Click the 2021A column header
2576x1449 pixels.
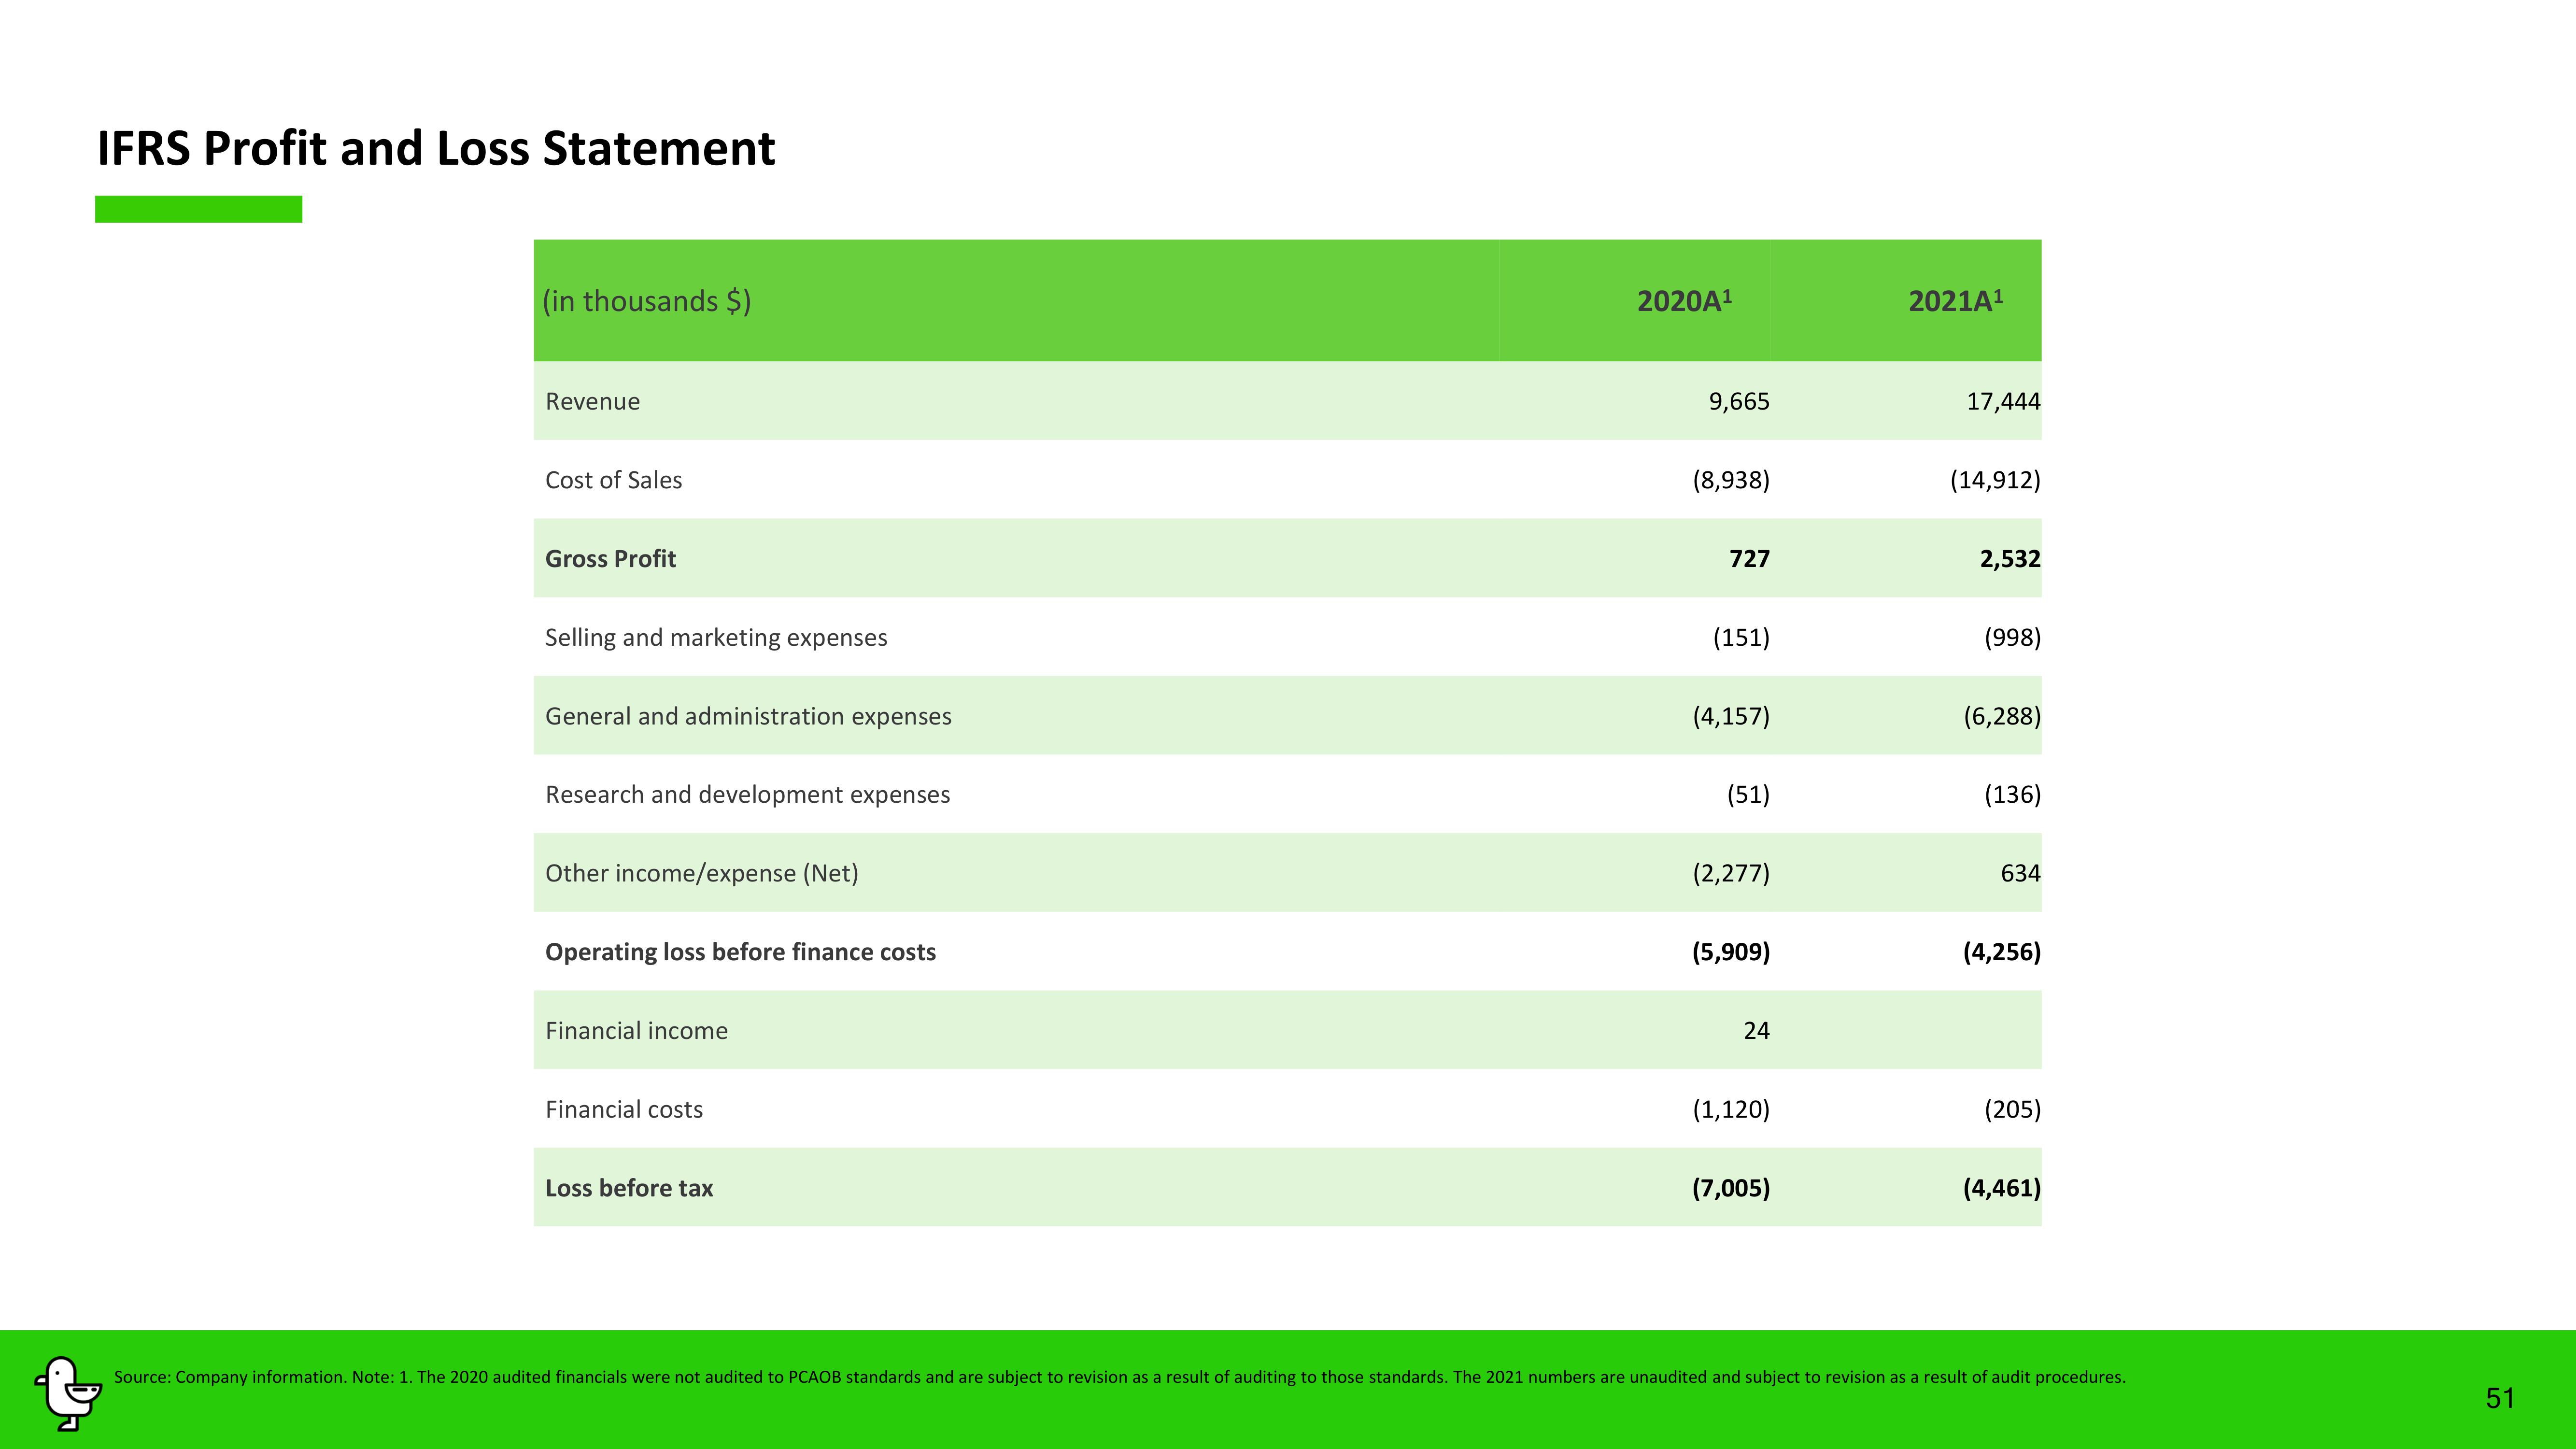tap(1955, 300)
